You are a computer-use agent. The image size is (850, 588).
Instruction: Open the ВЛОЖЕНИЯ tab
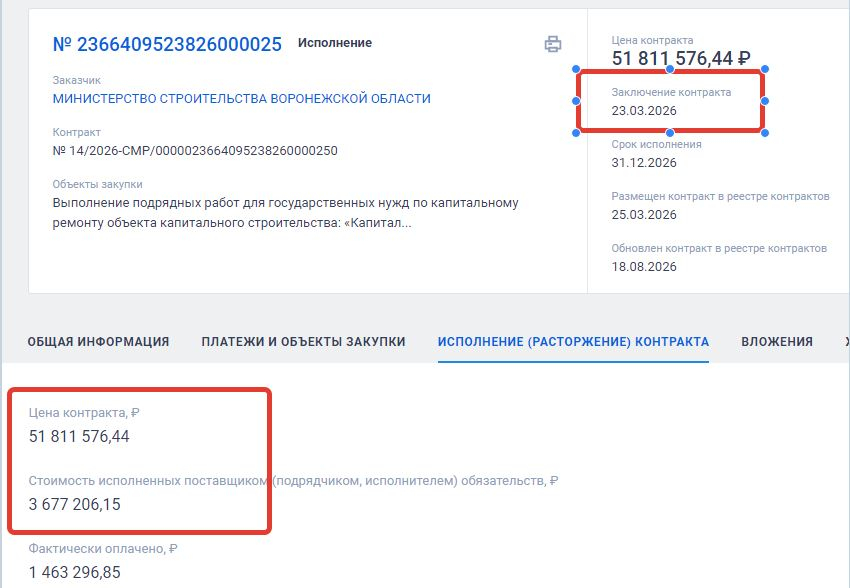click(777, 341)
